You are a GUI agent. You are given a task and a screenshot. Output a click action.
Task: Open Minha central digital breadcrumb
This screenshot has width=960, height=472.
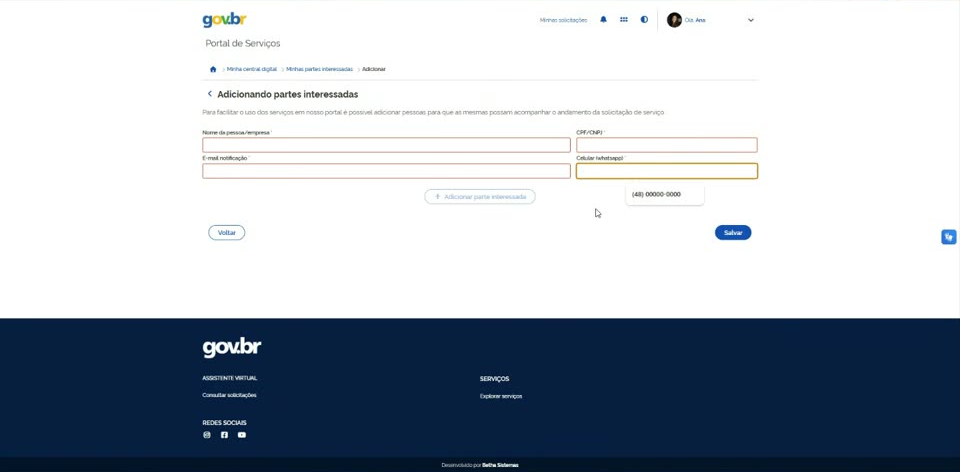tap(252, 69)
